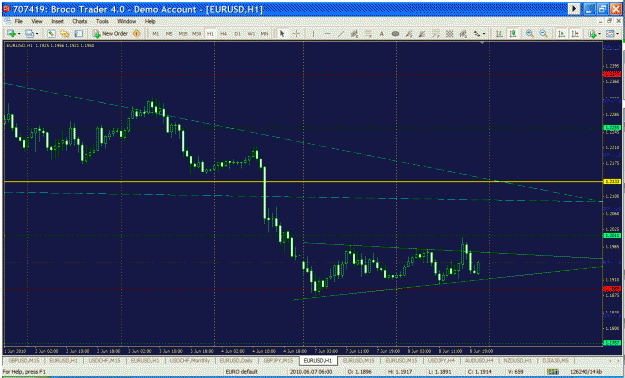Expand the Profiles dropdown arrow

pos(37,34)
